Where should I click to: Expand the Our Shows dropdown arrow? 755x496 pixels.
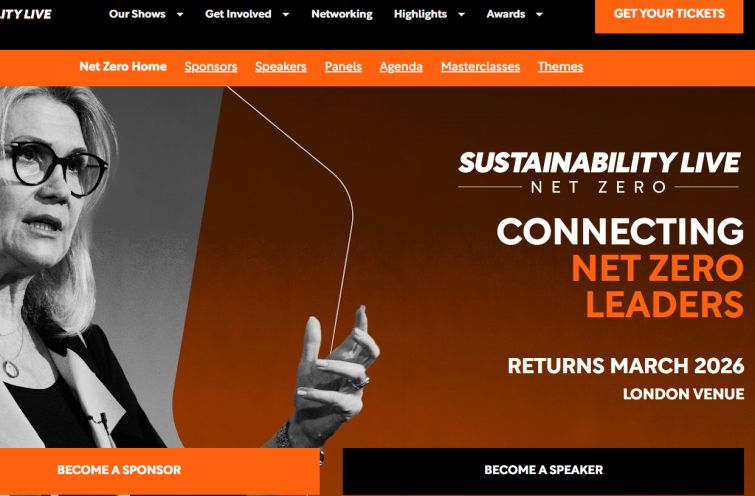pos(180,14)
